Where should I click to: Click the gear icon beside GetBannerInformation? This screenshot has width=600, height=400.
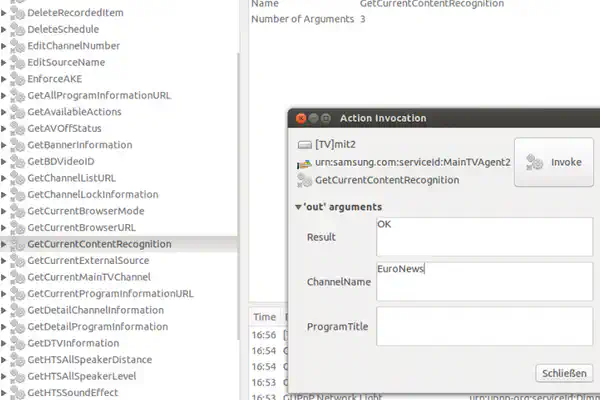point(17,145)
